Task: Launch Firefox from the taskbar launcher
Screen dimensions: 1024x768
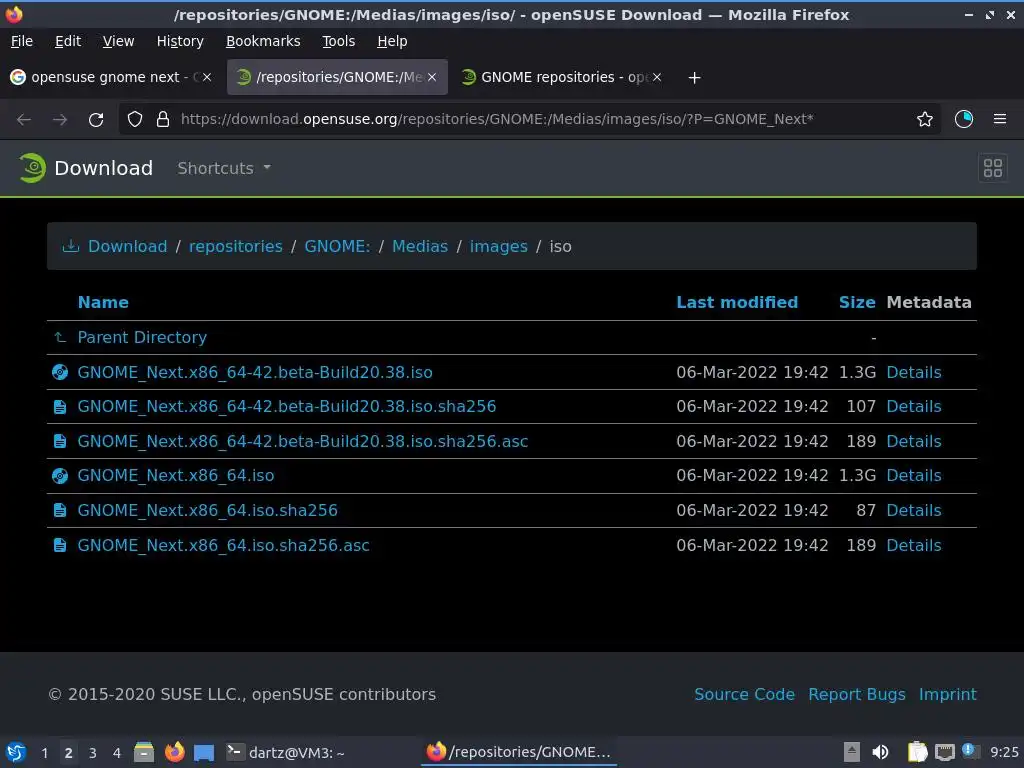Action: click(x=174, y=752)
